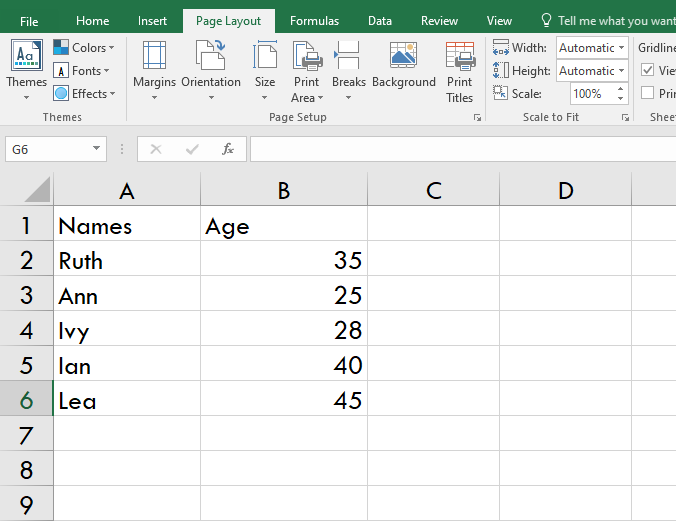Screen dimensions: 676x521
Task: Select the cell containing Ruth
Action: point(127,260)
